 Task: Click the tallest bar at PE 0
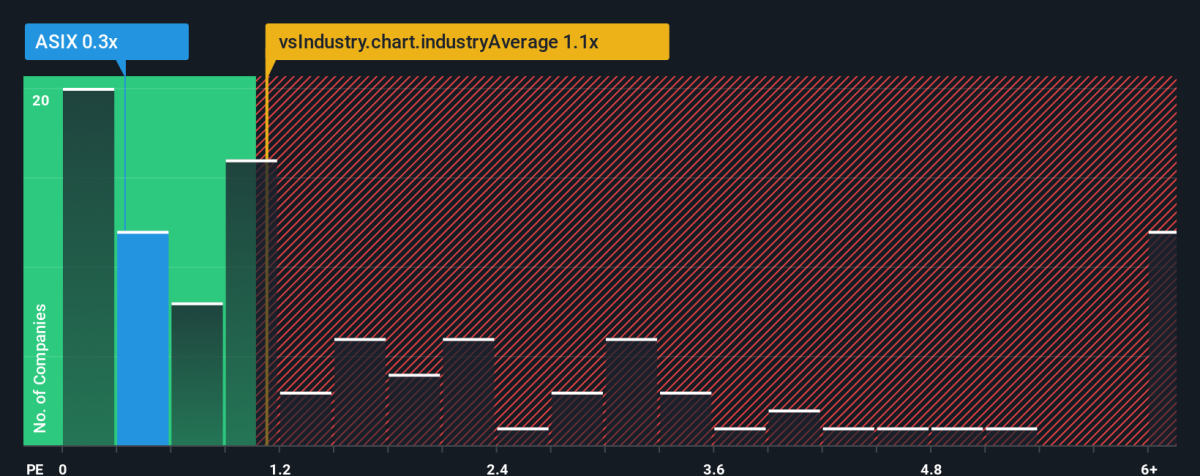pyautogui.click(x=88, y=268)
